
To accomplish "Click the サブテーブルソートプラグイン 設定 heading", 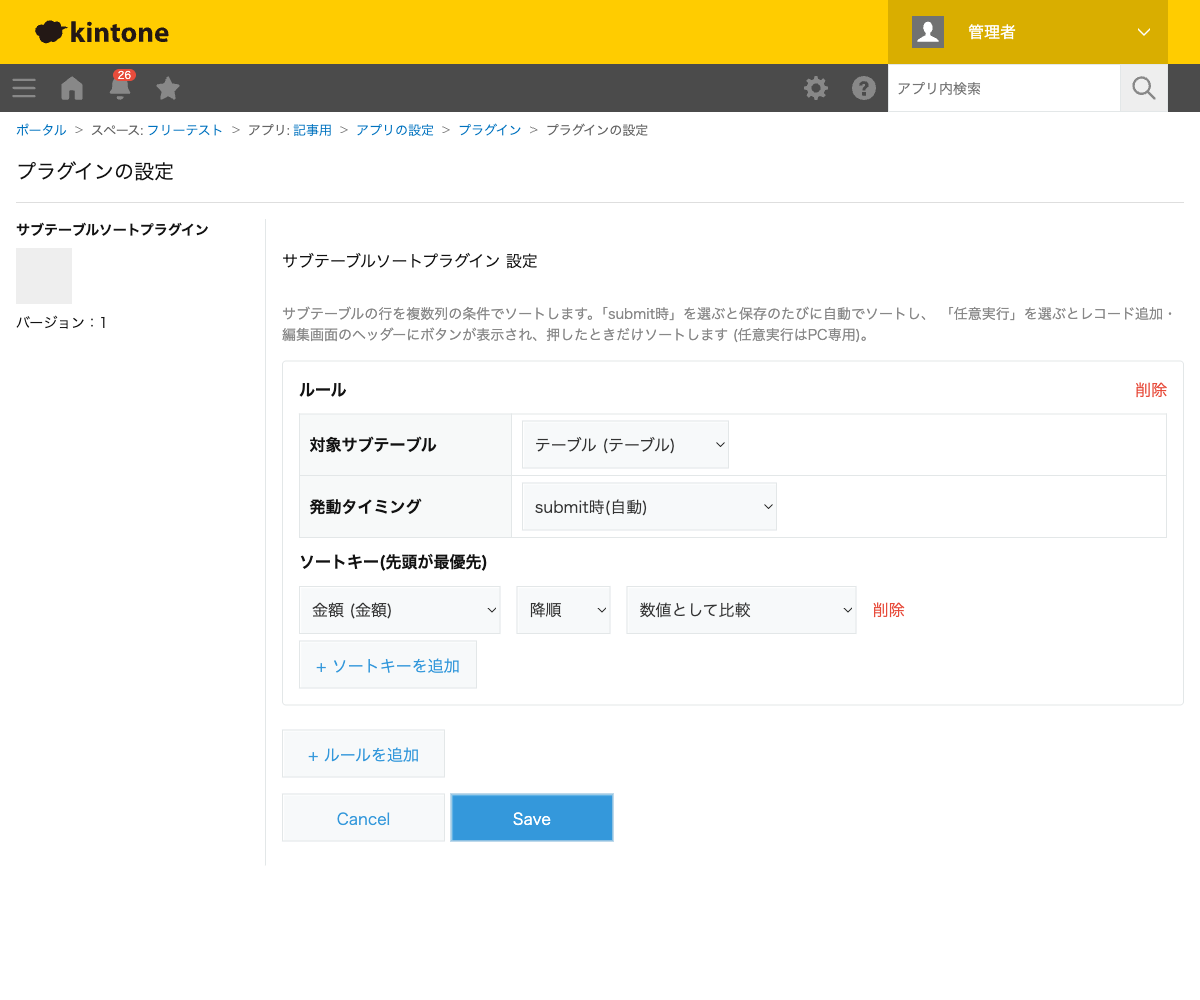I will point(410,261).
